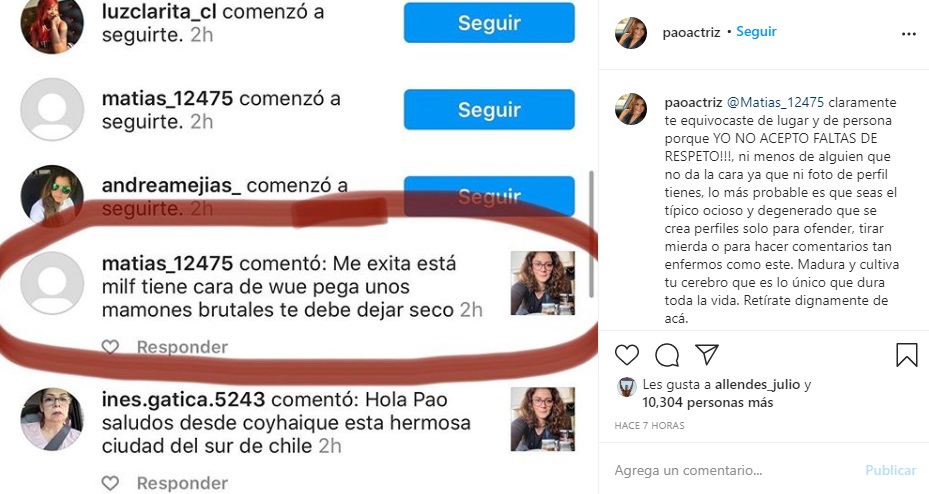Click Seguir link beside paoactriz header

point(756,31)
